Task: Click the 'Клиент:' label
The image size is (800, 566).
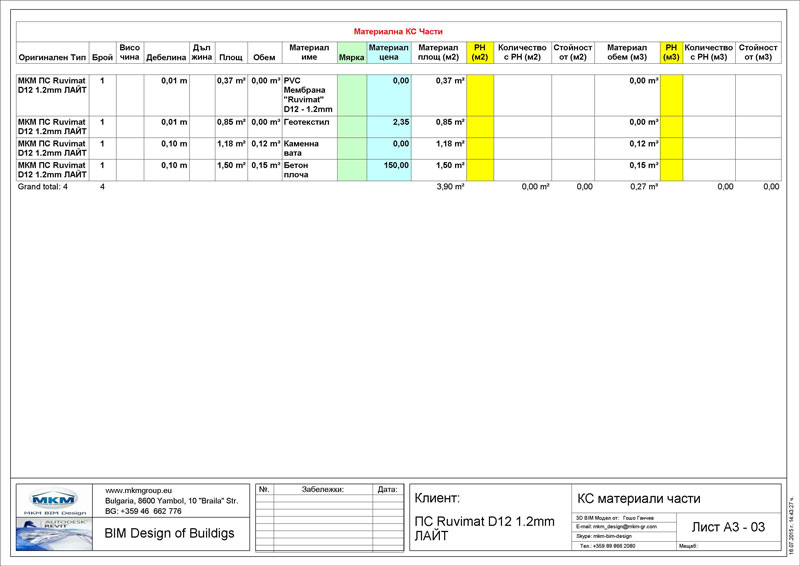Action: click(x=437, y=498)
